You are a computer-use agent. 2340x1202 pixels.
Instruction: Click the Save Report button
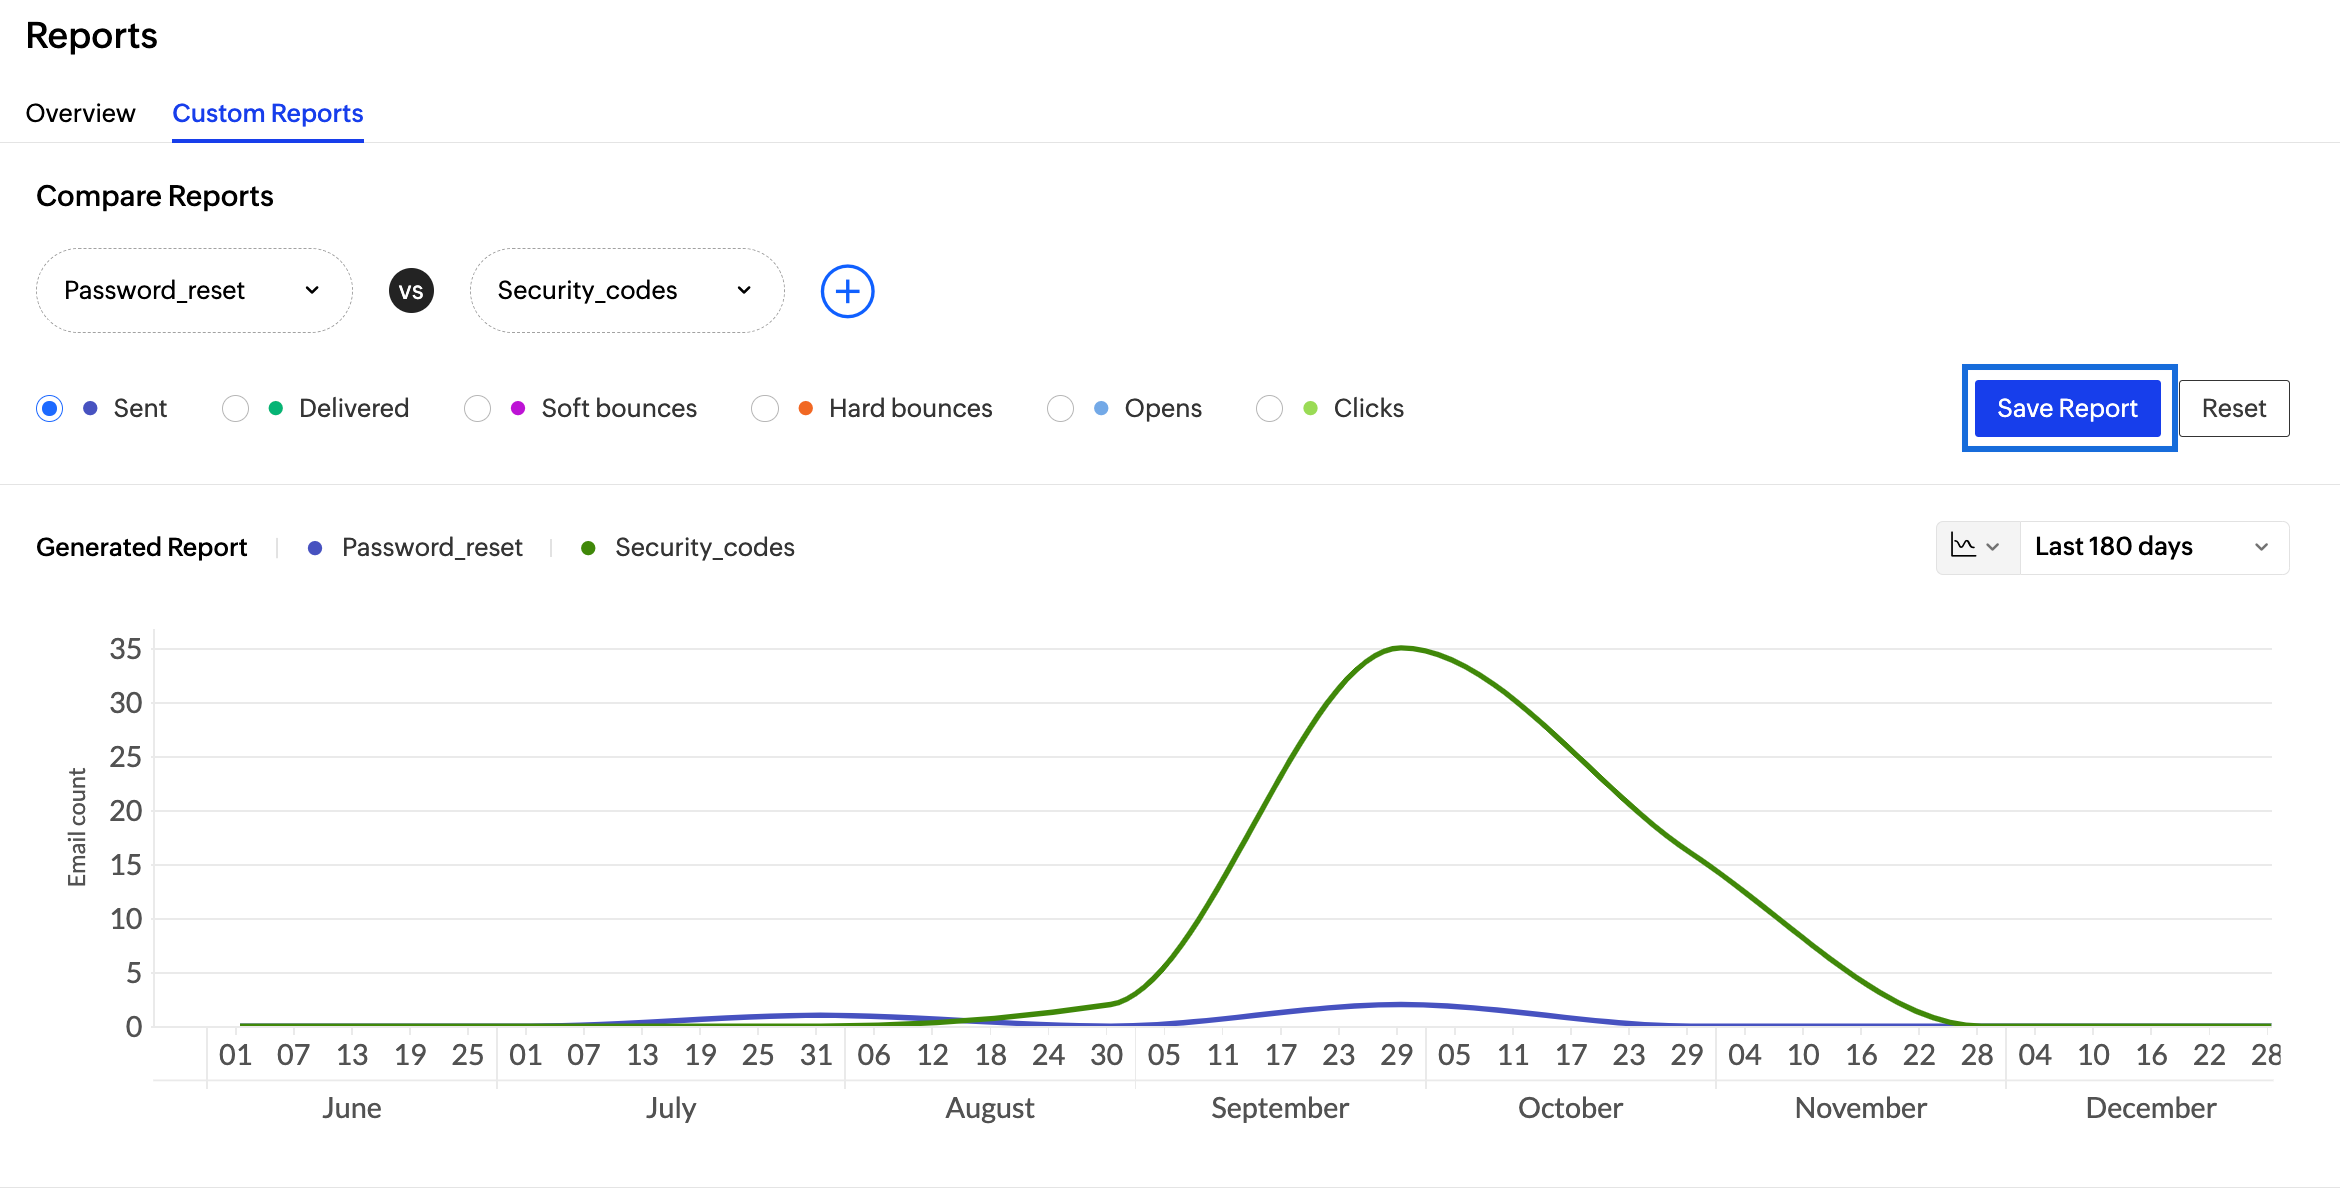[x=2067, y=408]
